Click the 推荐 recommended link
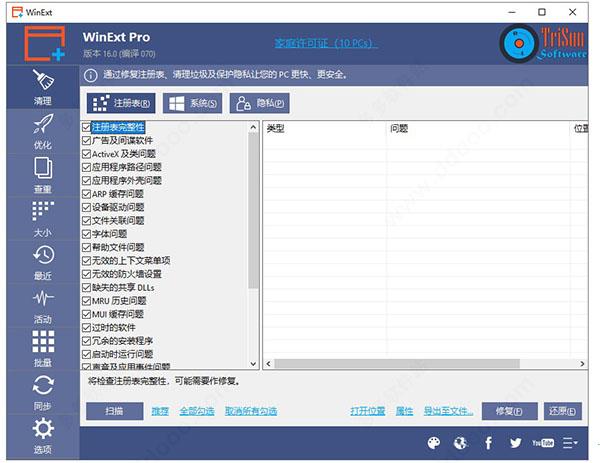This screenshot has width=600, height=463. (160, 411)
